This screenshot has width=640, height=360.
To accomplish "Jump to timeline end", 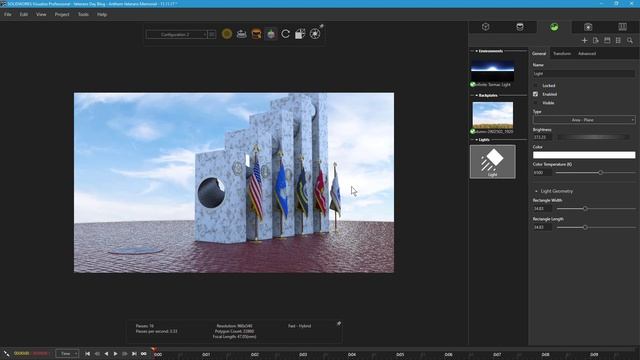I will point(134,354).
